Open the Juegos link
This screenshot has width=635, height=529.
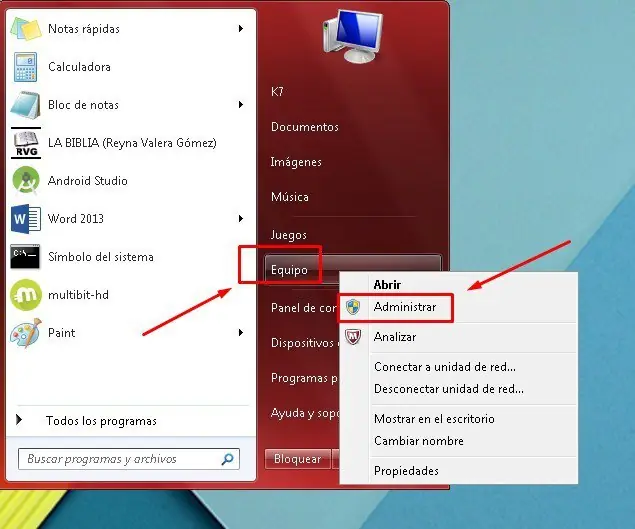pos(288,235)
